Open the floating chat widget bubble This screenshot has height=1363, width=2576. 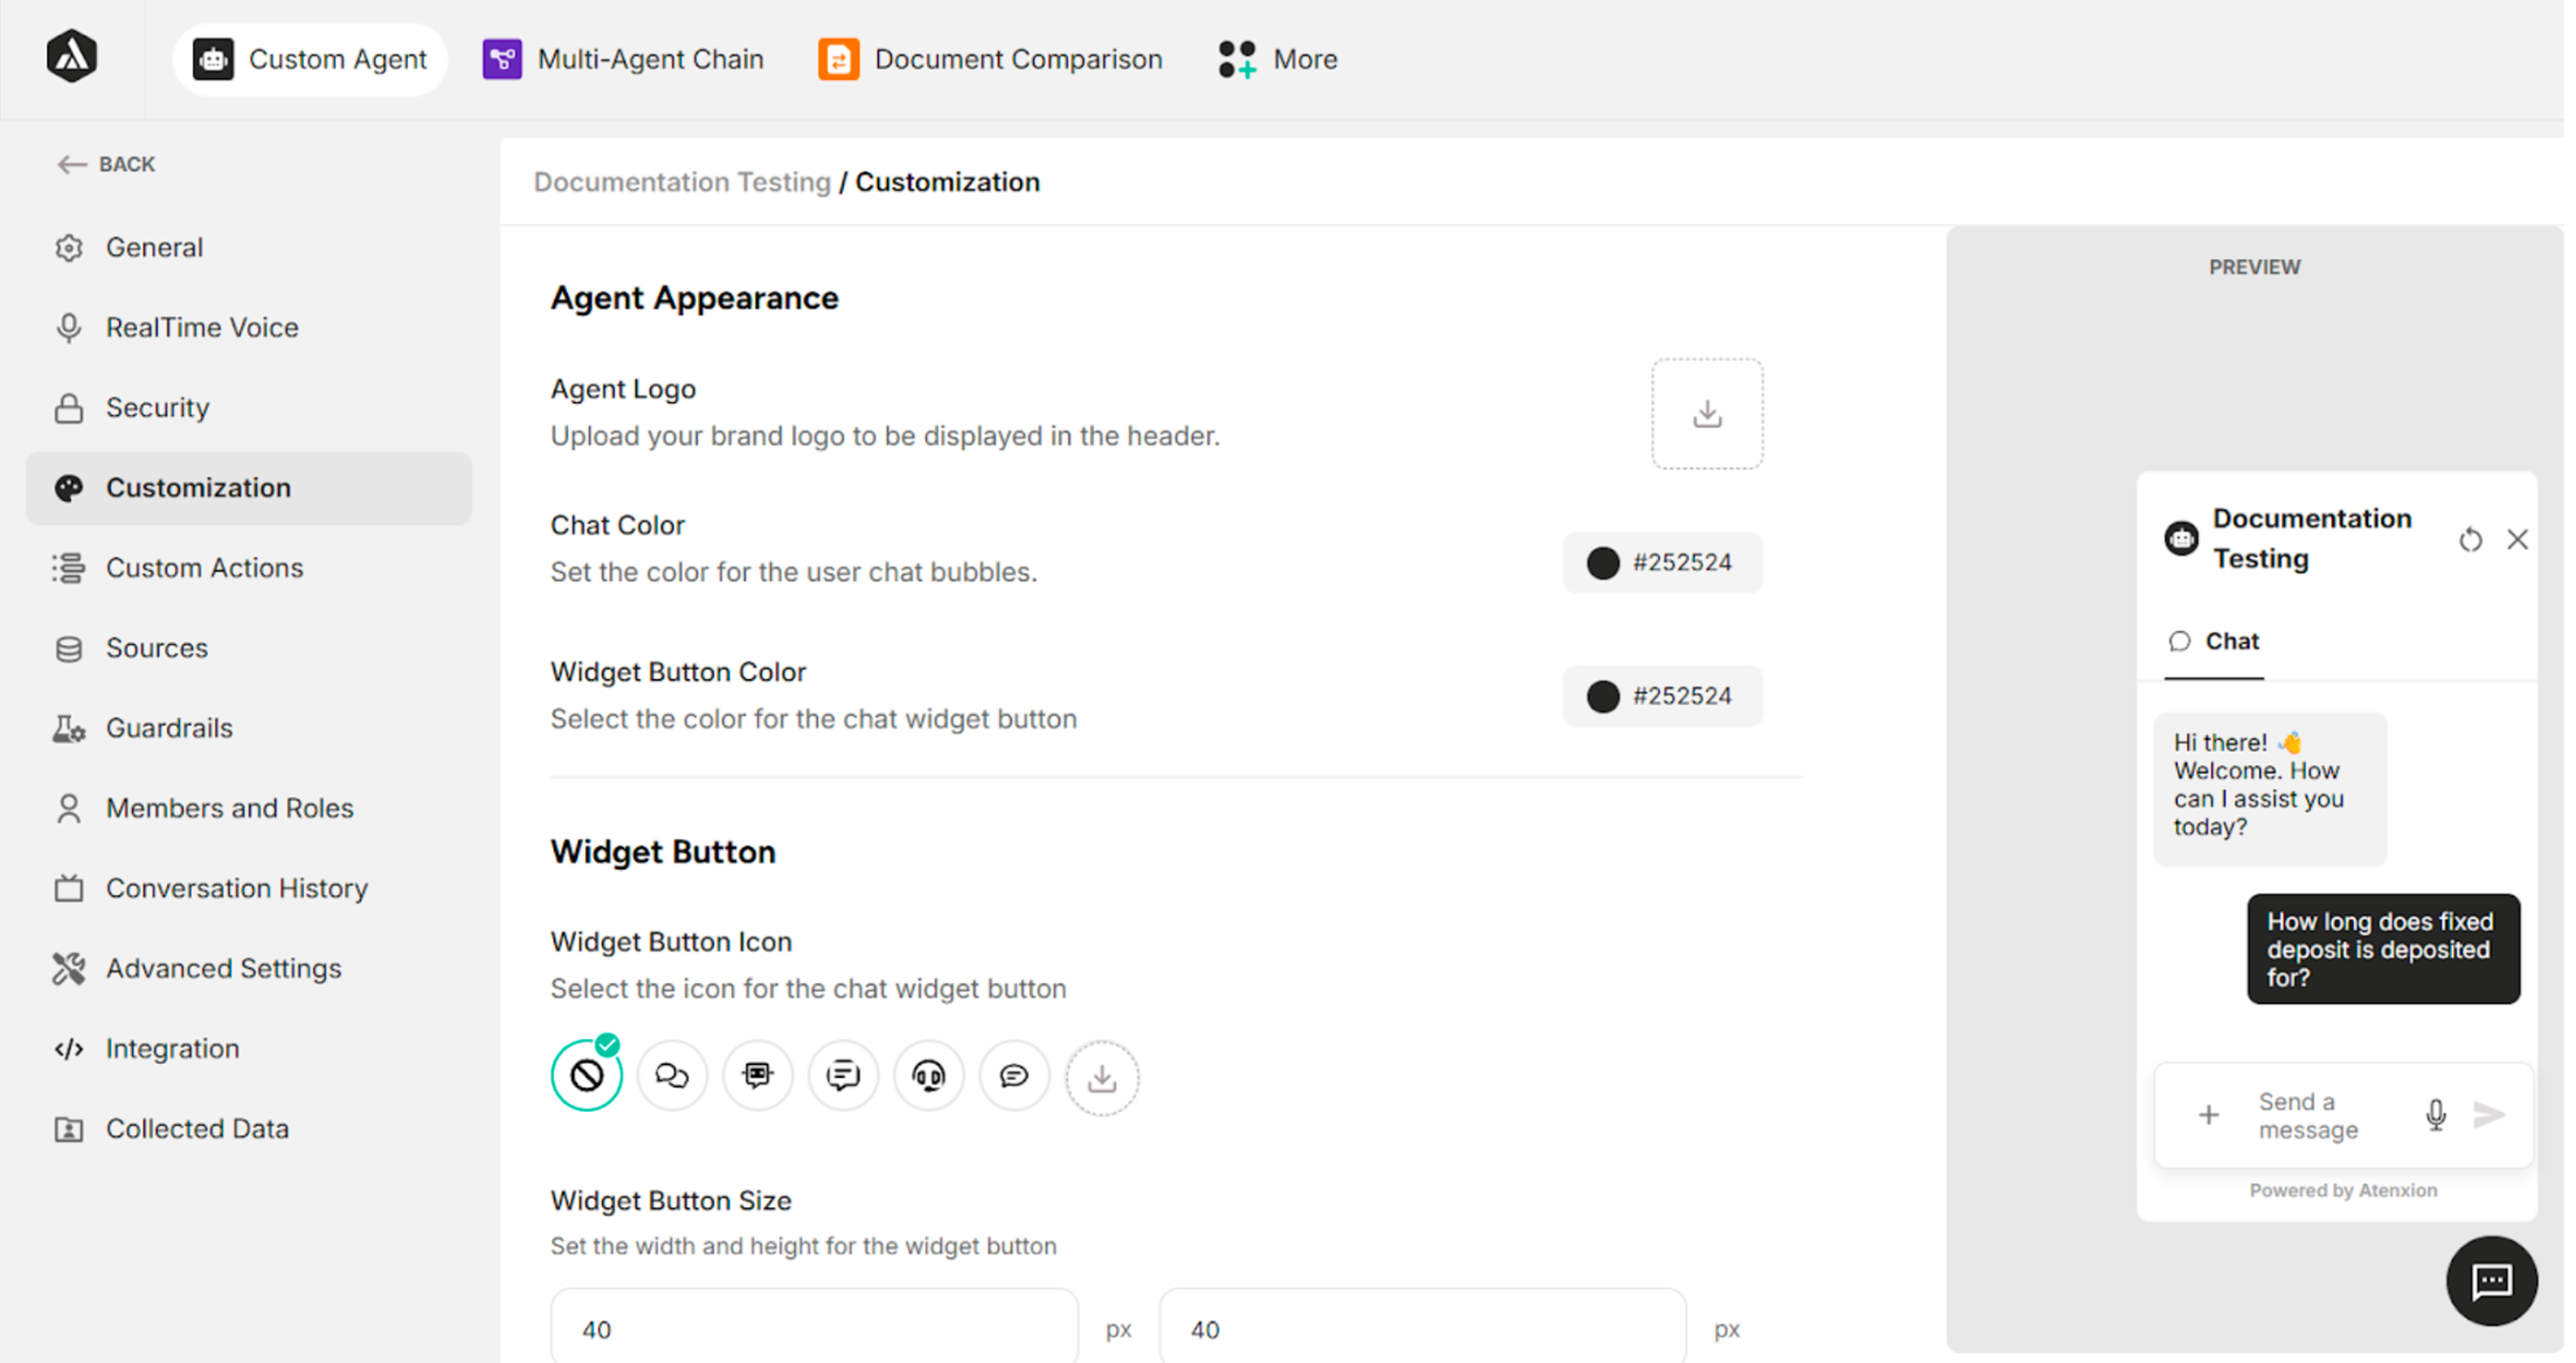coord(2492,1281)
